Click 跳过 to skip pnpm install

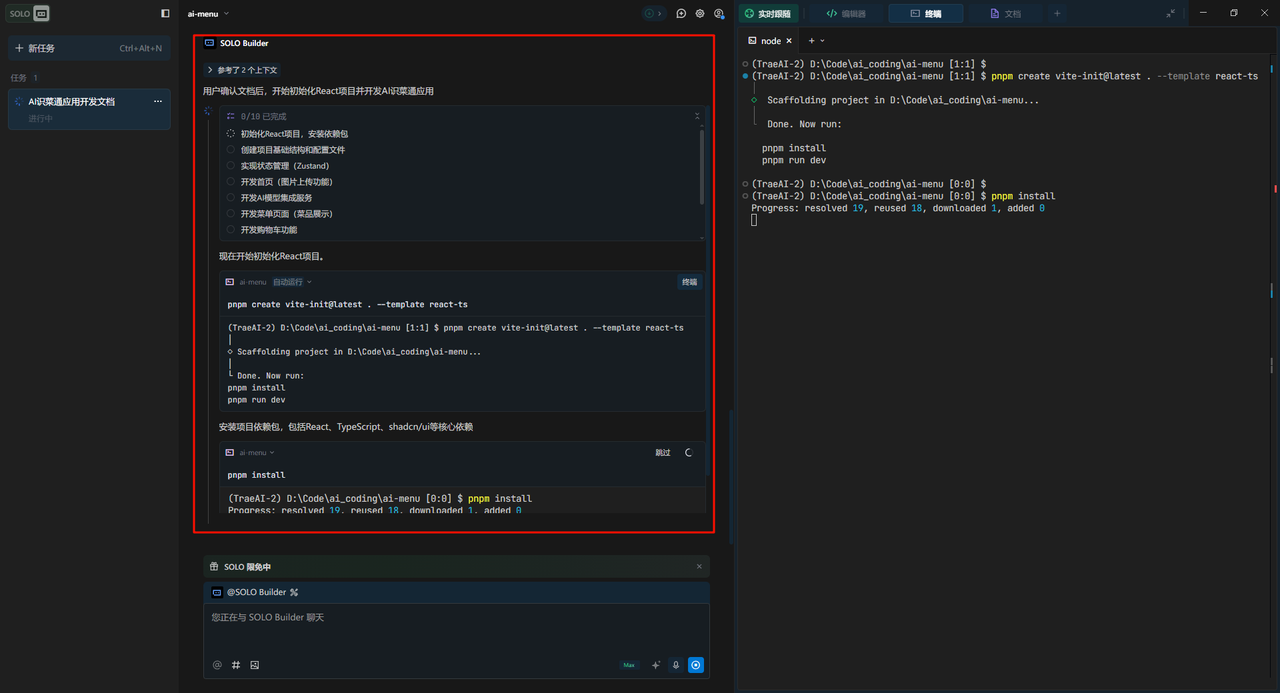[663, 453]
